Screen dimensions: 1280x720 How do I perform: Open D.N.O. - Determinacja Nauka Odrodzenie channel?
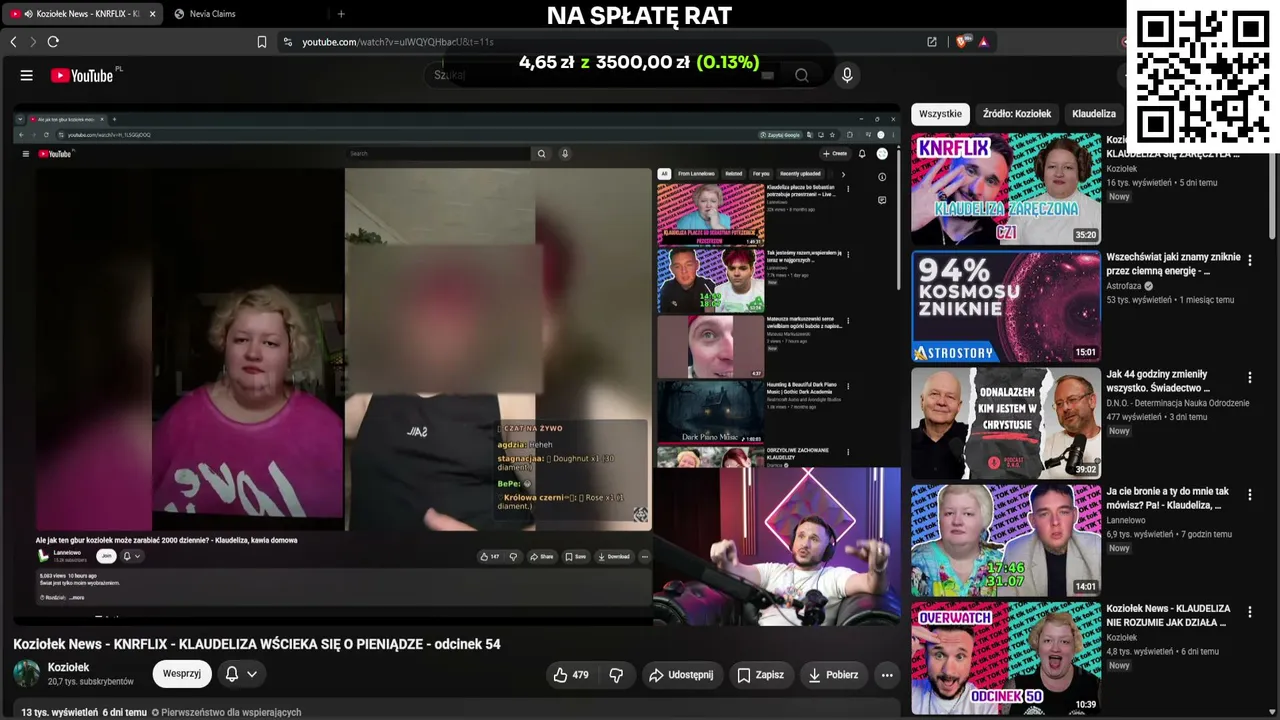pos(1177,403)
